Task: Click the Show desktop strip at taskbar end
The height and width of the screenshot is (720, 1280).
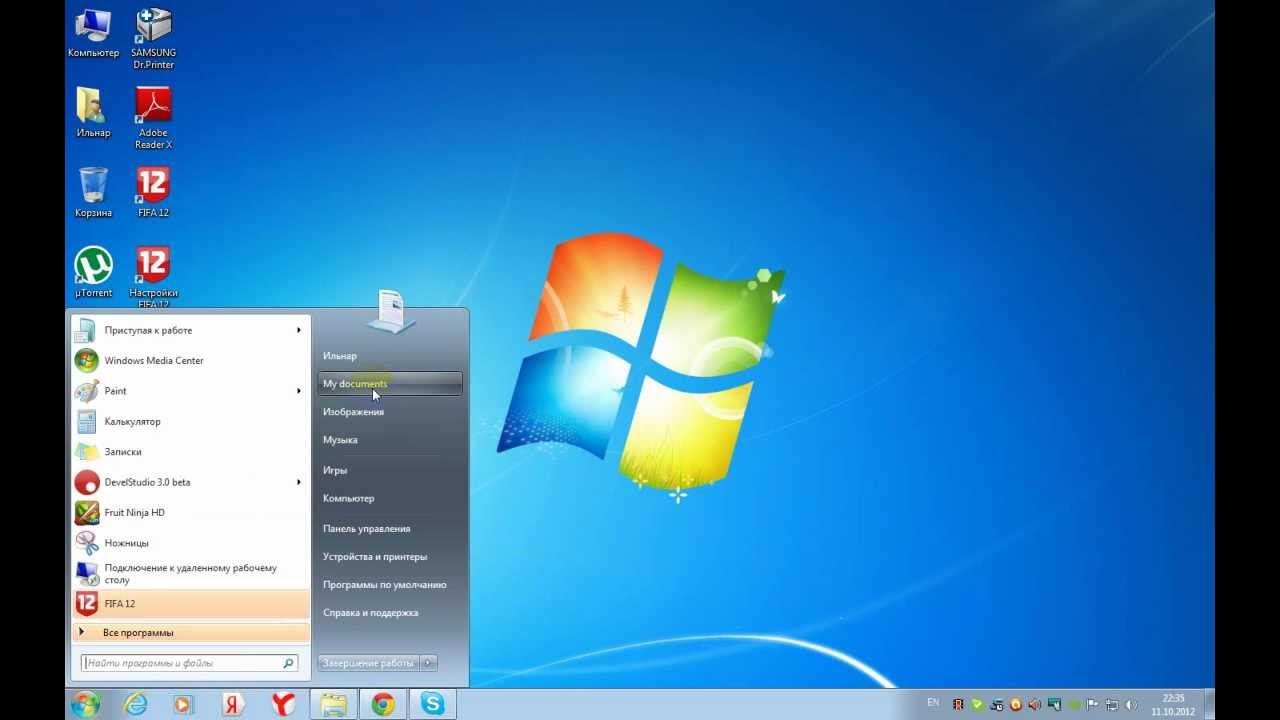Action: coord(1209,704)
